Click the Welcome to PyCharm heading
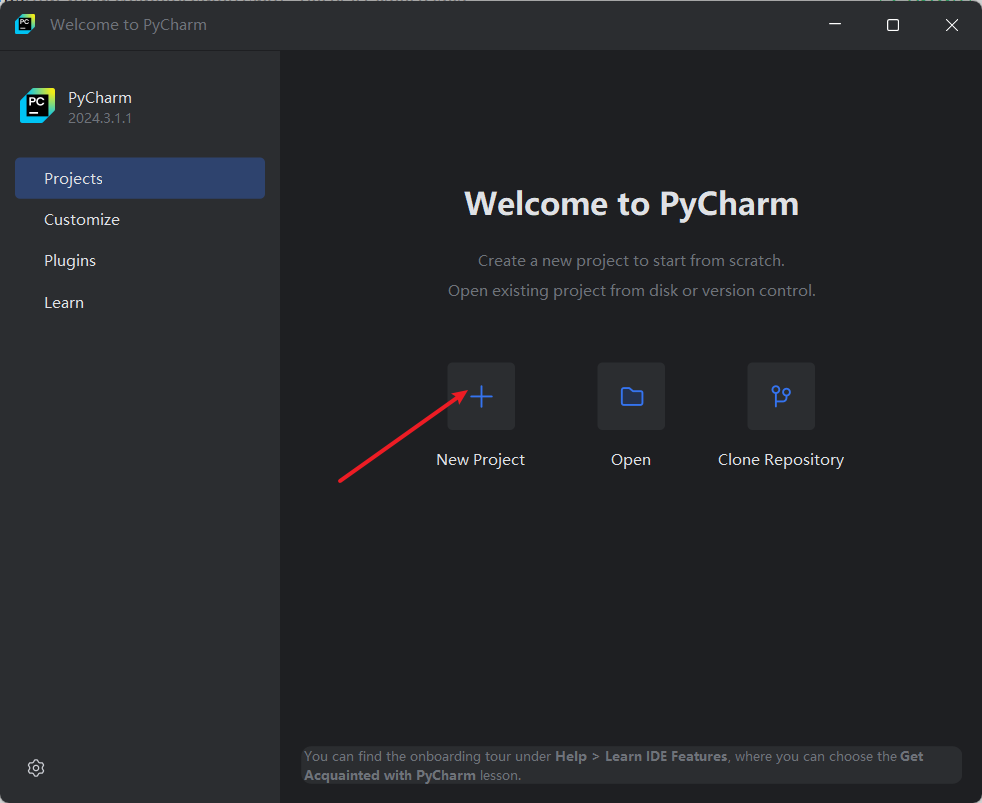Image resolution: width=982 pixels, height=803 pixels. click(631, 204)
